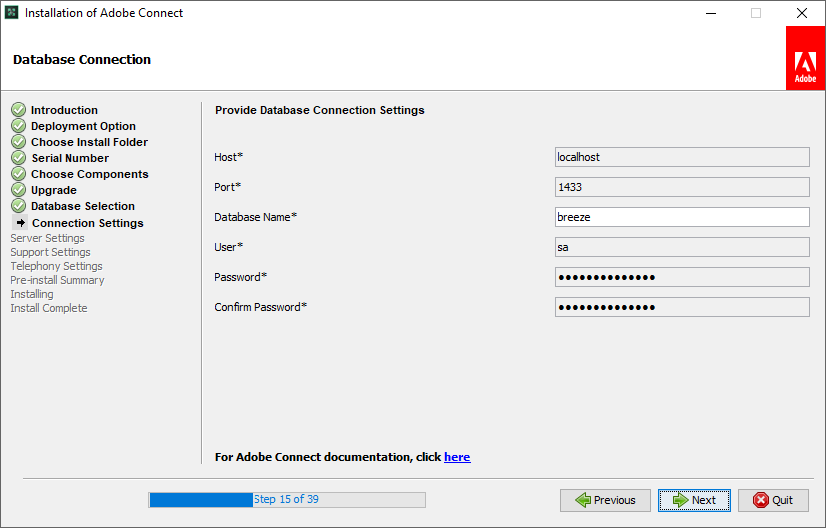Click the User field containing sa
Viewport: 826px width, 528px height.
click(682, 247)
